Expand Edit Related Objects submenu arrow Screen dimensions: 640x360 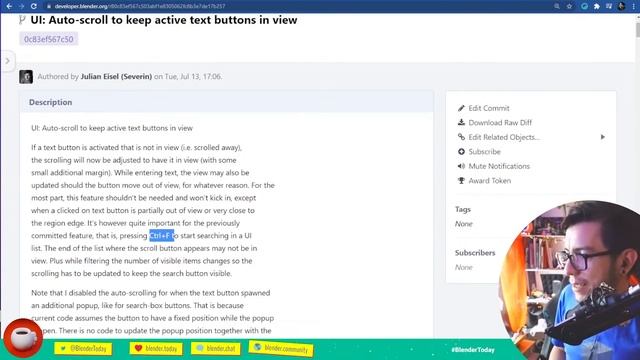(603, 137)
